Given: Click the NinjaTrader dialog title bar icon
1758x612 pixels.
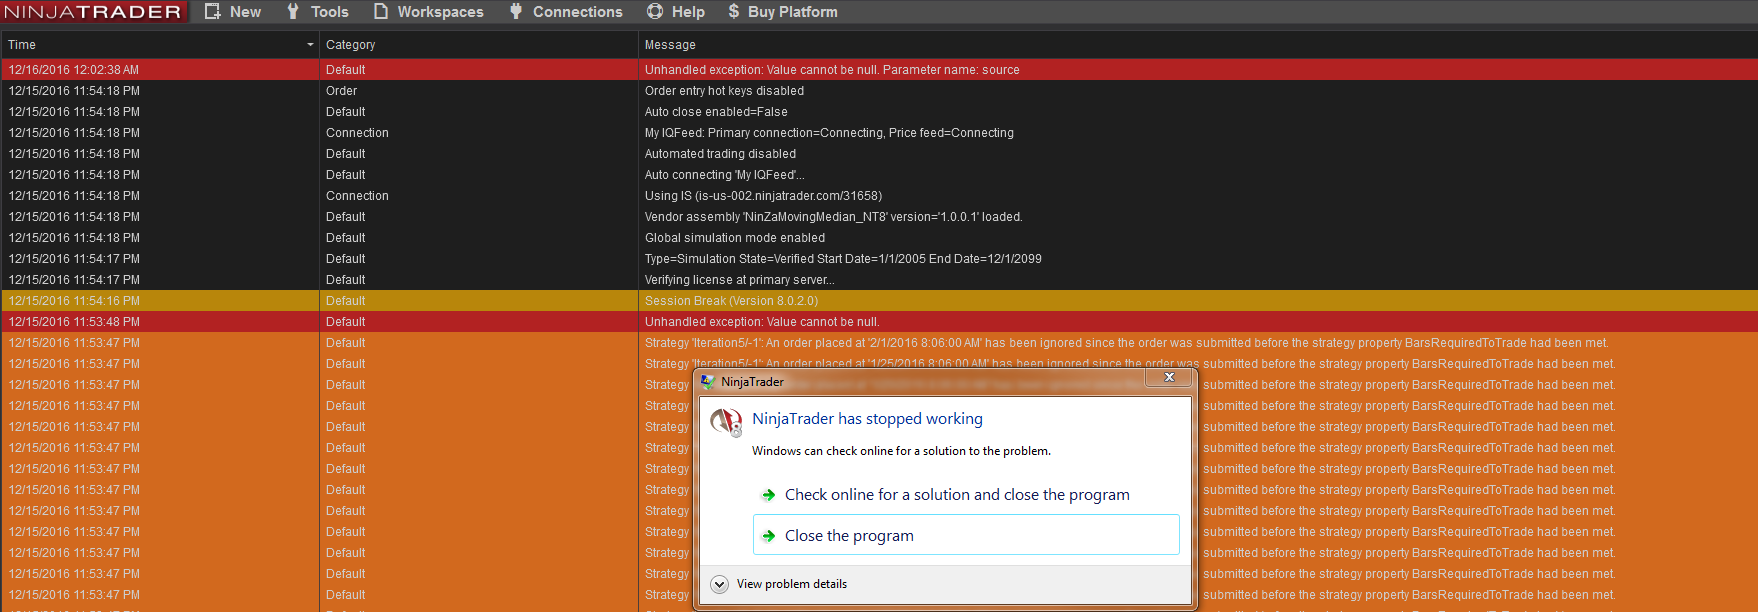Looking at the screenshot, I should click(x=708, y=382).
